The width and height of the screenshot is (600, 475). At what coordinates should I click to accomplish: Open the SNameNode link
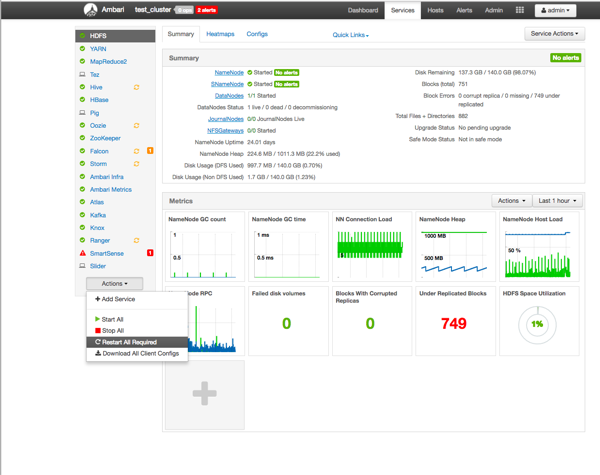click(227, 84)
